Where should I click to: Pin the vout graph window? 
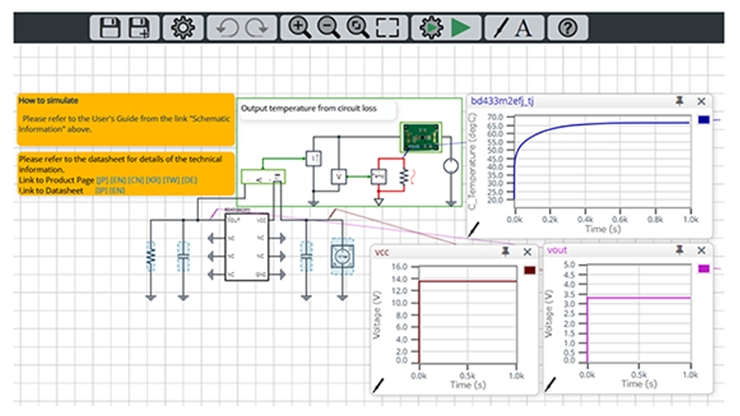point(680,251)
